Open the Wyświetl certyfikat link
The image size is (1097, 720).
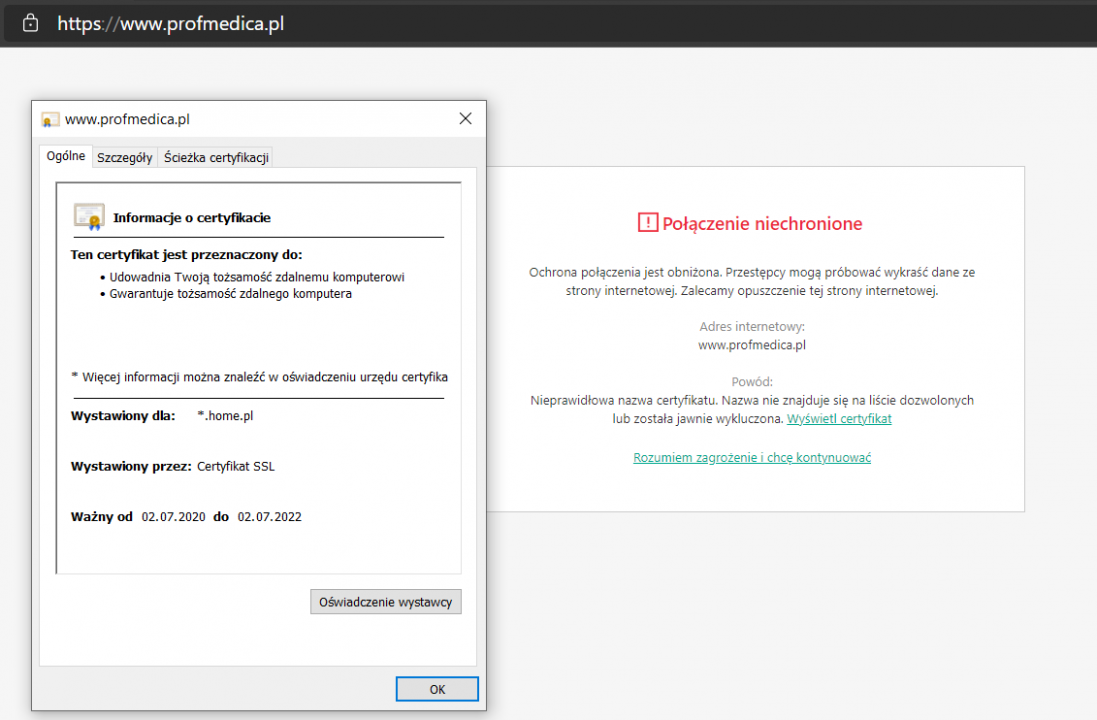[839, 418]
